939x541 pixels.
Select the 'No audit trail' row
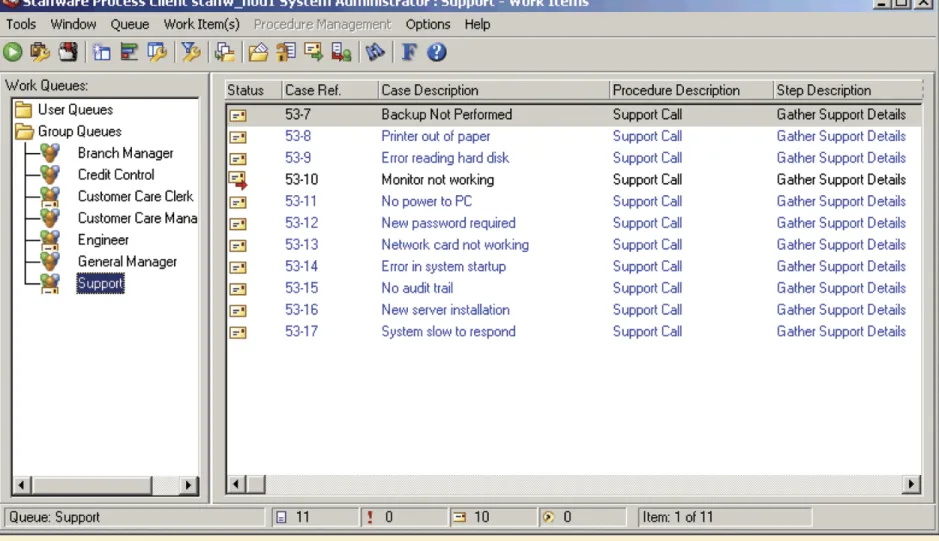click(574, 288)
